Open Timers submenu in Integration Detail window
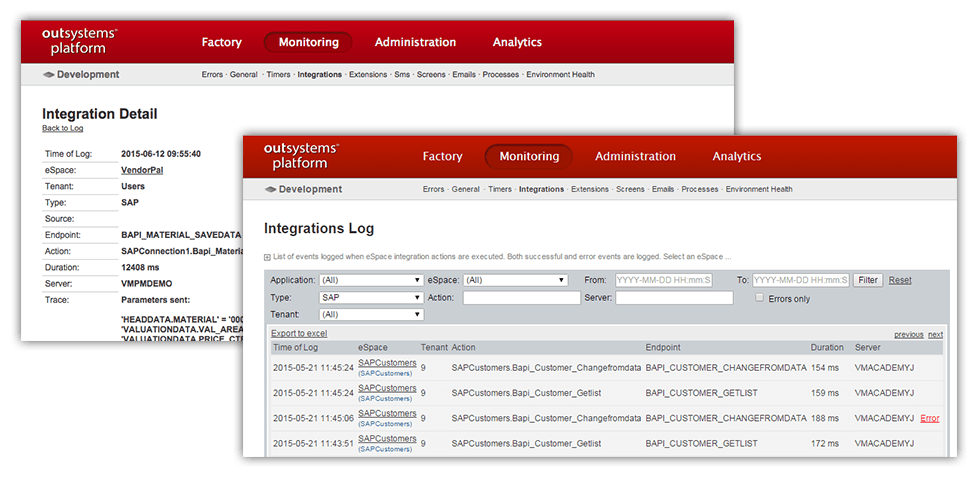980x479 pixels. pyautogui.click(x=278, y=74)
